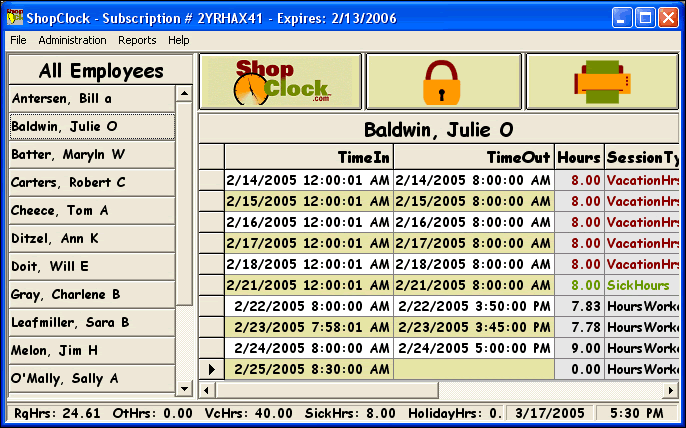
Task: Select employee O'Mally, Sally A
Action: 92,379
